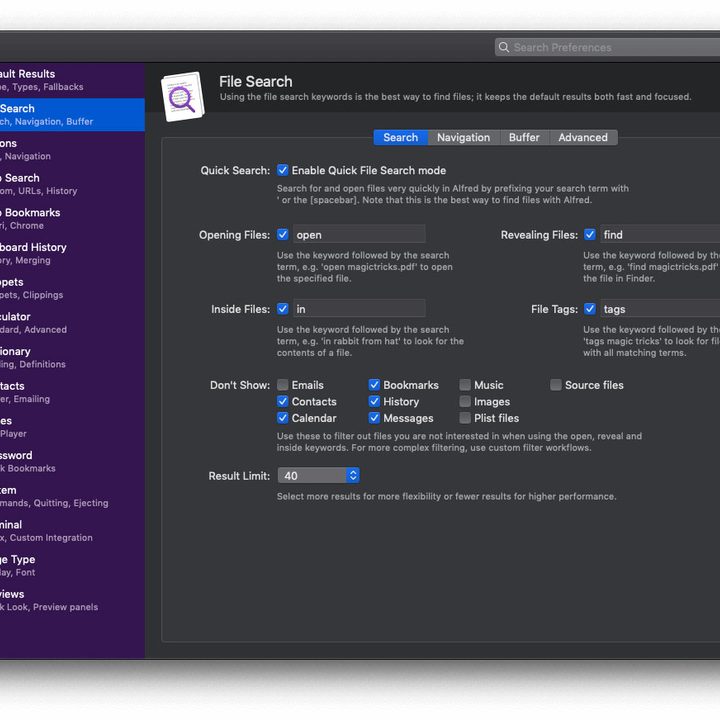The image size is (720, 720).
Task: Click the 'Quick Search:' label
Action: (x=235, y=170)
